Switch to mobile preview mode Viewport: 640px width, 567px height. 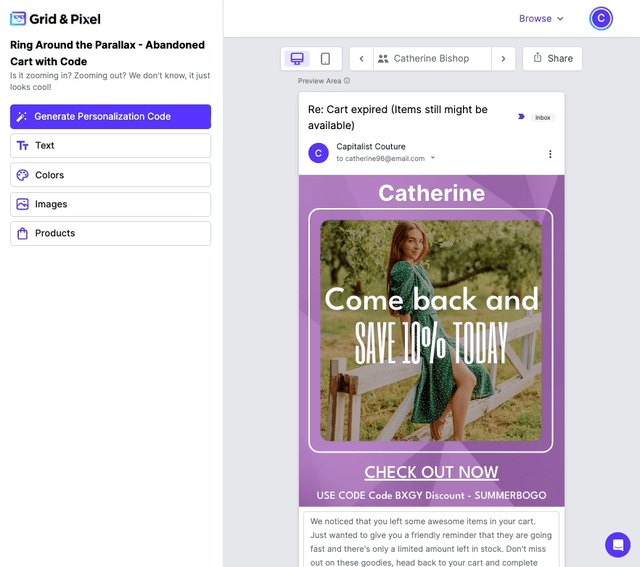[x=325, y=58]
